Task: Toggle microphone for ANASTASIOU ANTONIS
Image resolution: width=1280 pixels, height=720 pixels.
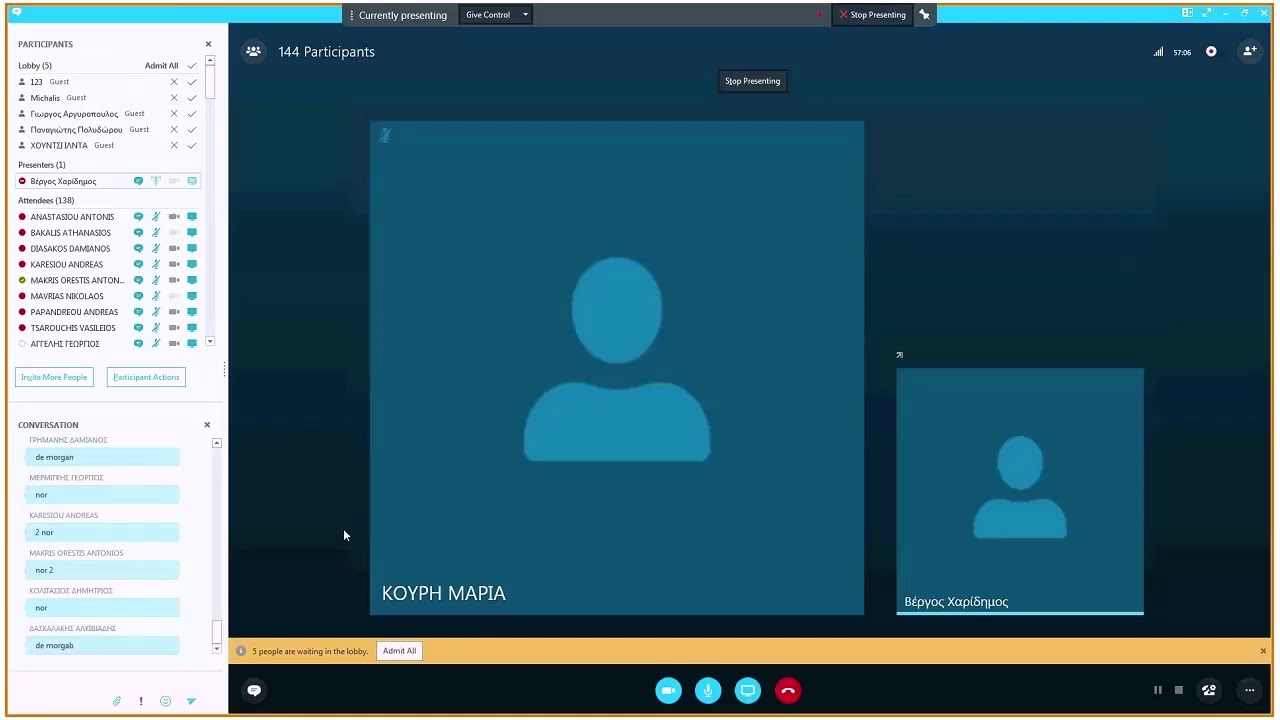Action: [x=156, y=217]
